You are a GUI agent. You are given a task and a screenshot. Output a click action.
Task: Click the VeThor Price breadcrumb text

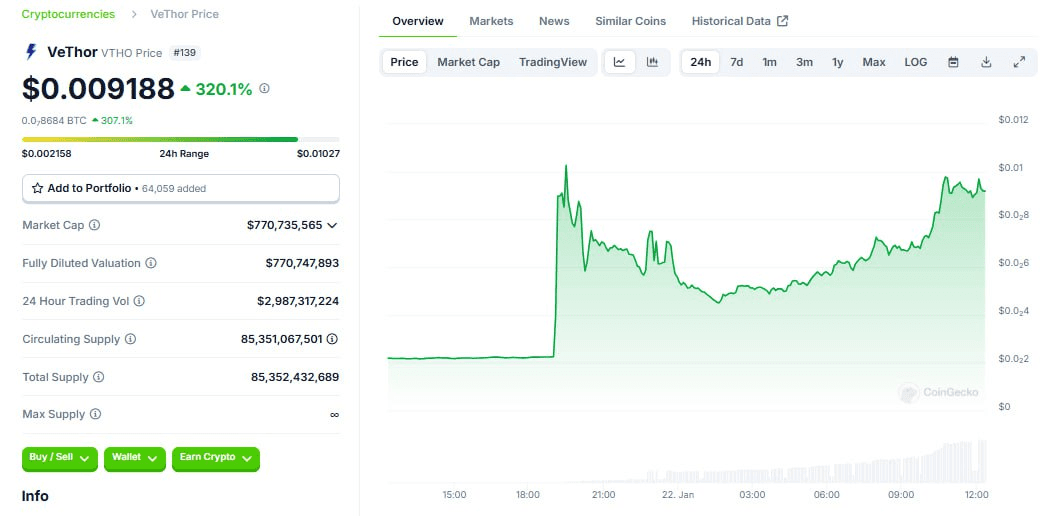coord(185,14)
